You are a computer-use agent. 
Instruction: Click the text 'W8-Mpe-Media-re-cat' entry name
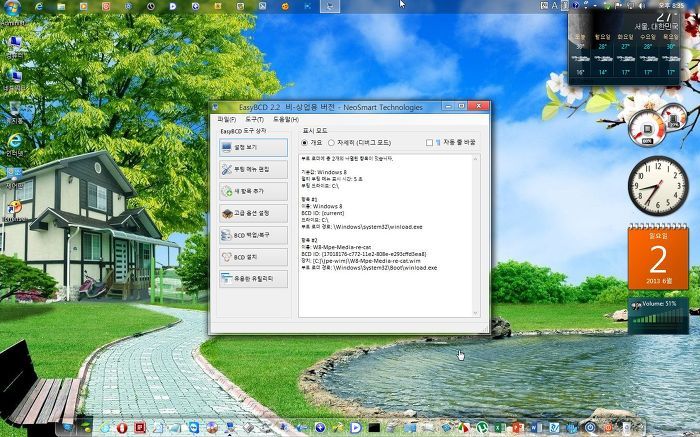point(342,247)
